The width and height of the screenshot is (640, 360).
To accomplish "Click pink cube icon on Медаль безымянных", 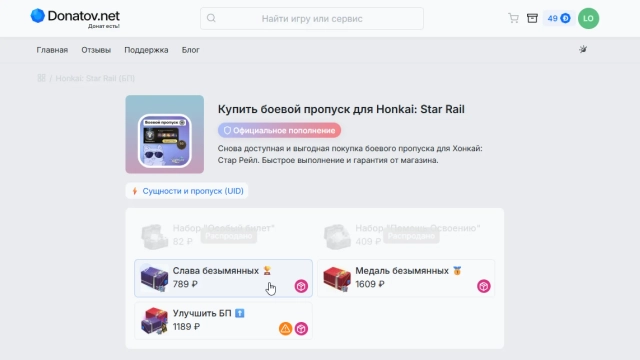I will [484, 286].
